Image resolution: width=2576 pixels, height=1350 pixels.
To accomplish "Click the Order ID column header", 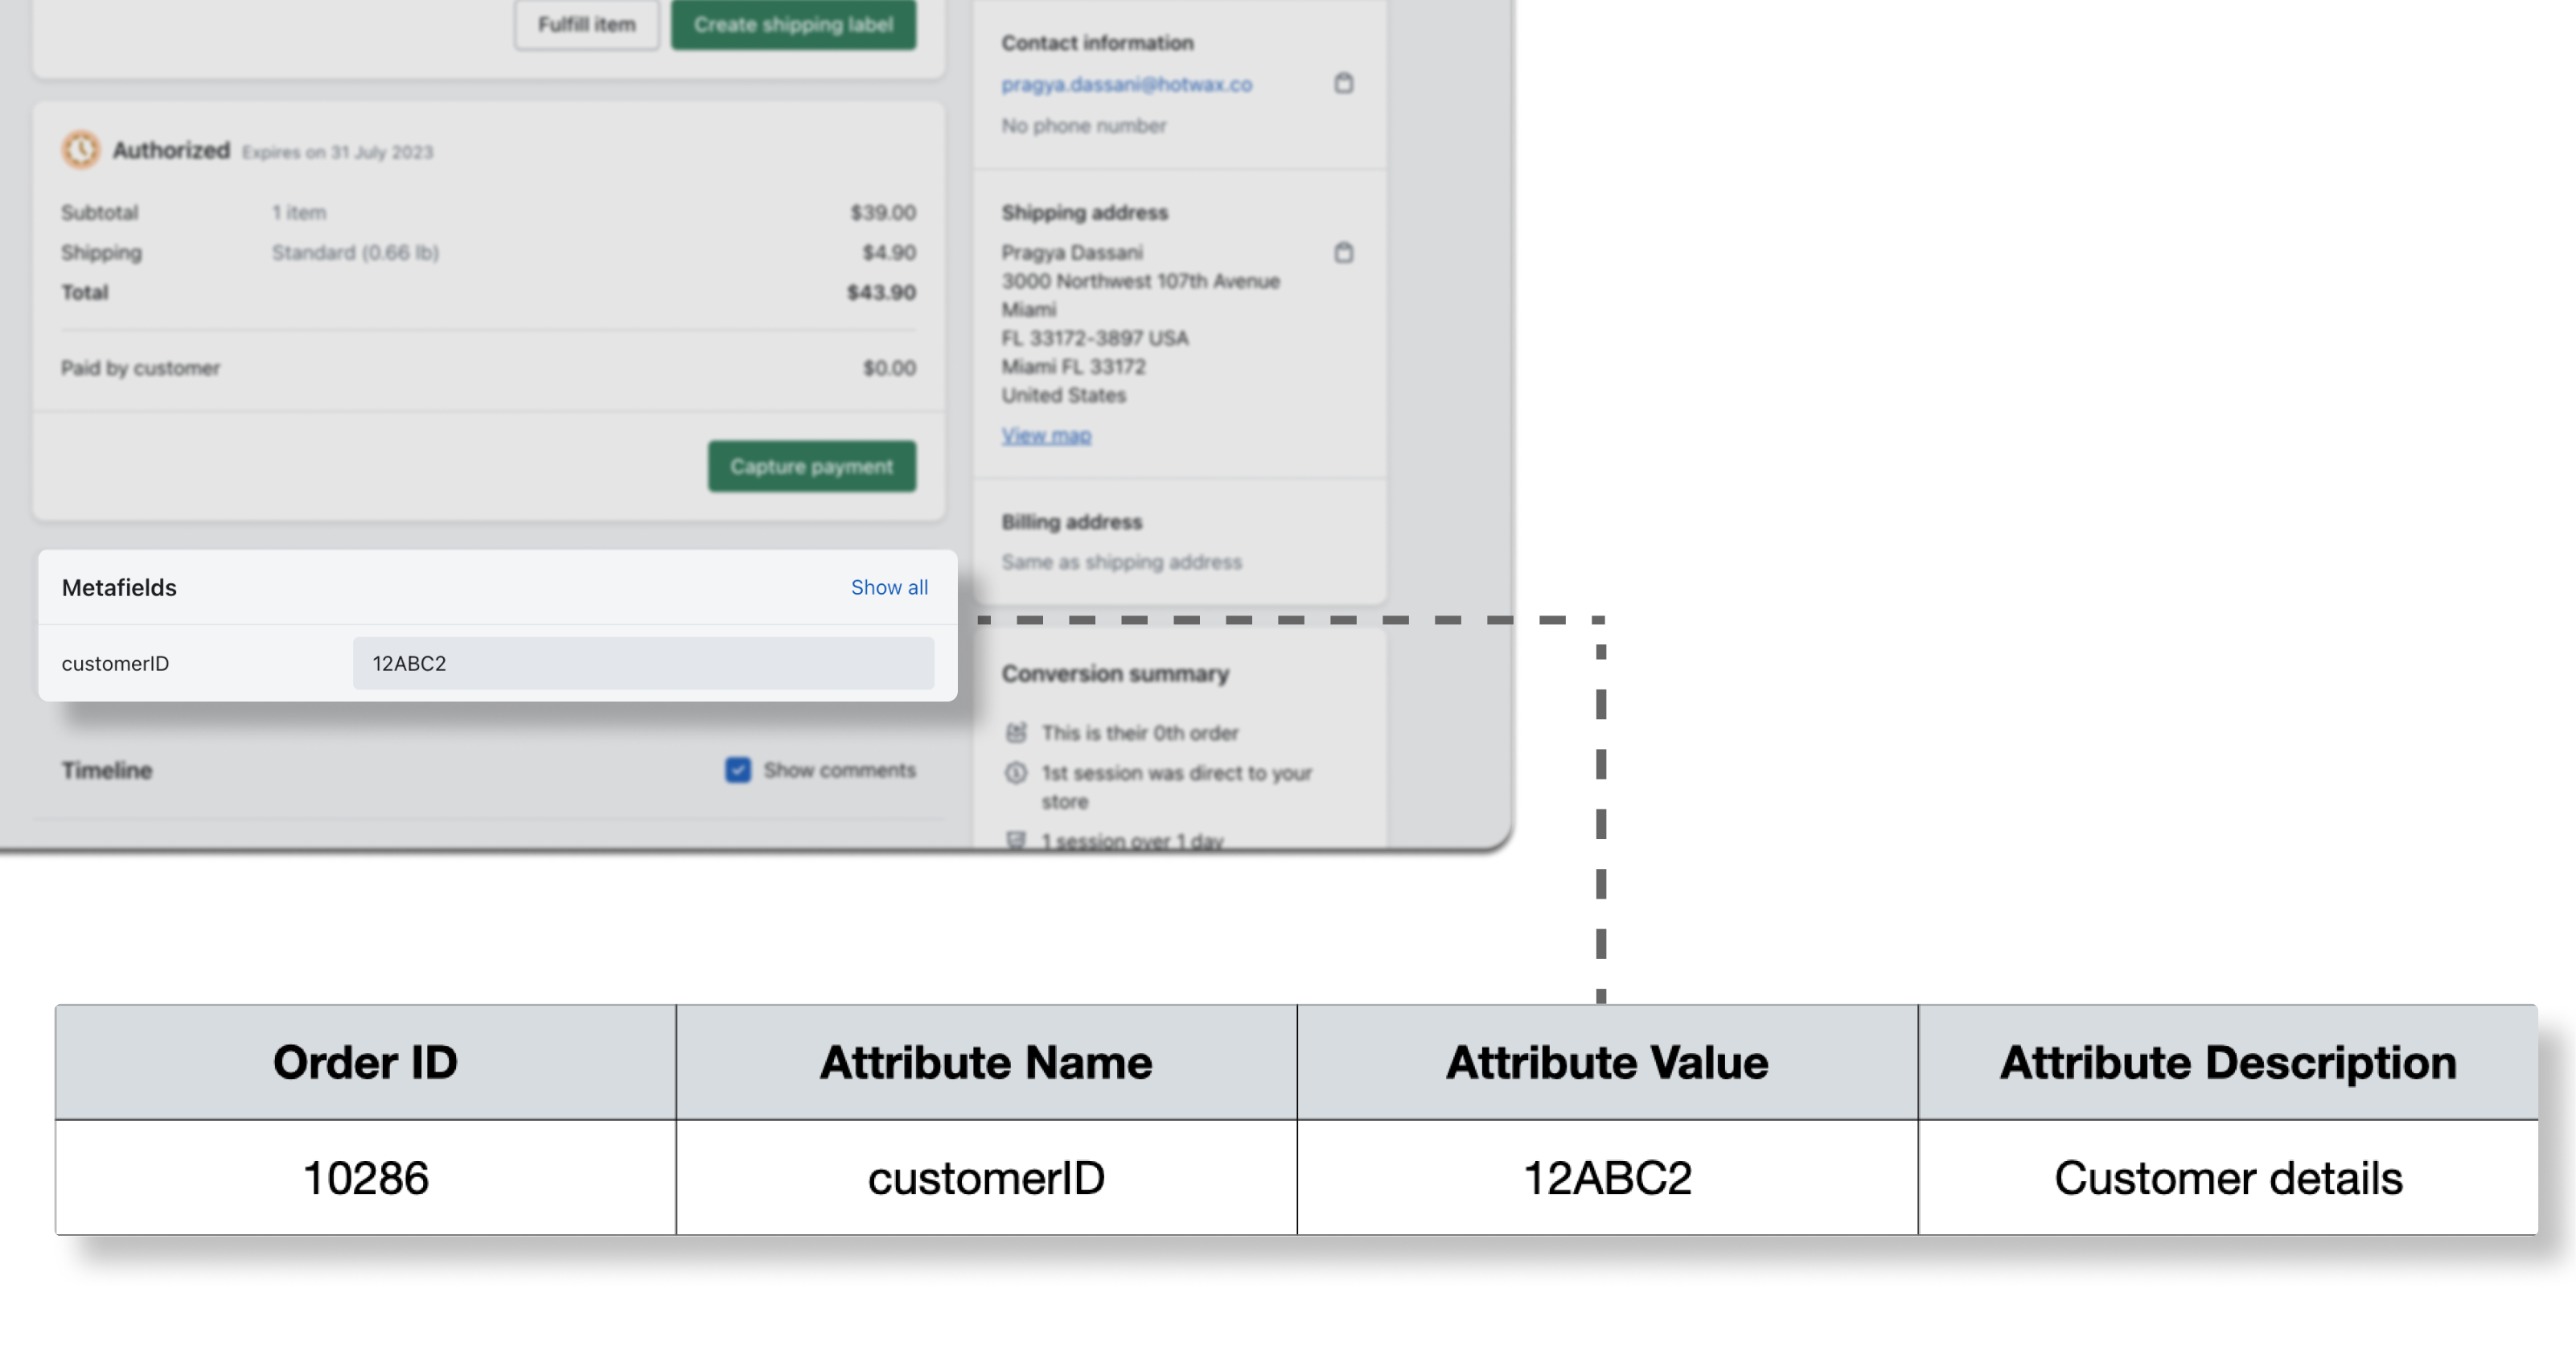I will [365, 1062].
